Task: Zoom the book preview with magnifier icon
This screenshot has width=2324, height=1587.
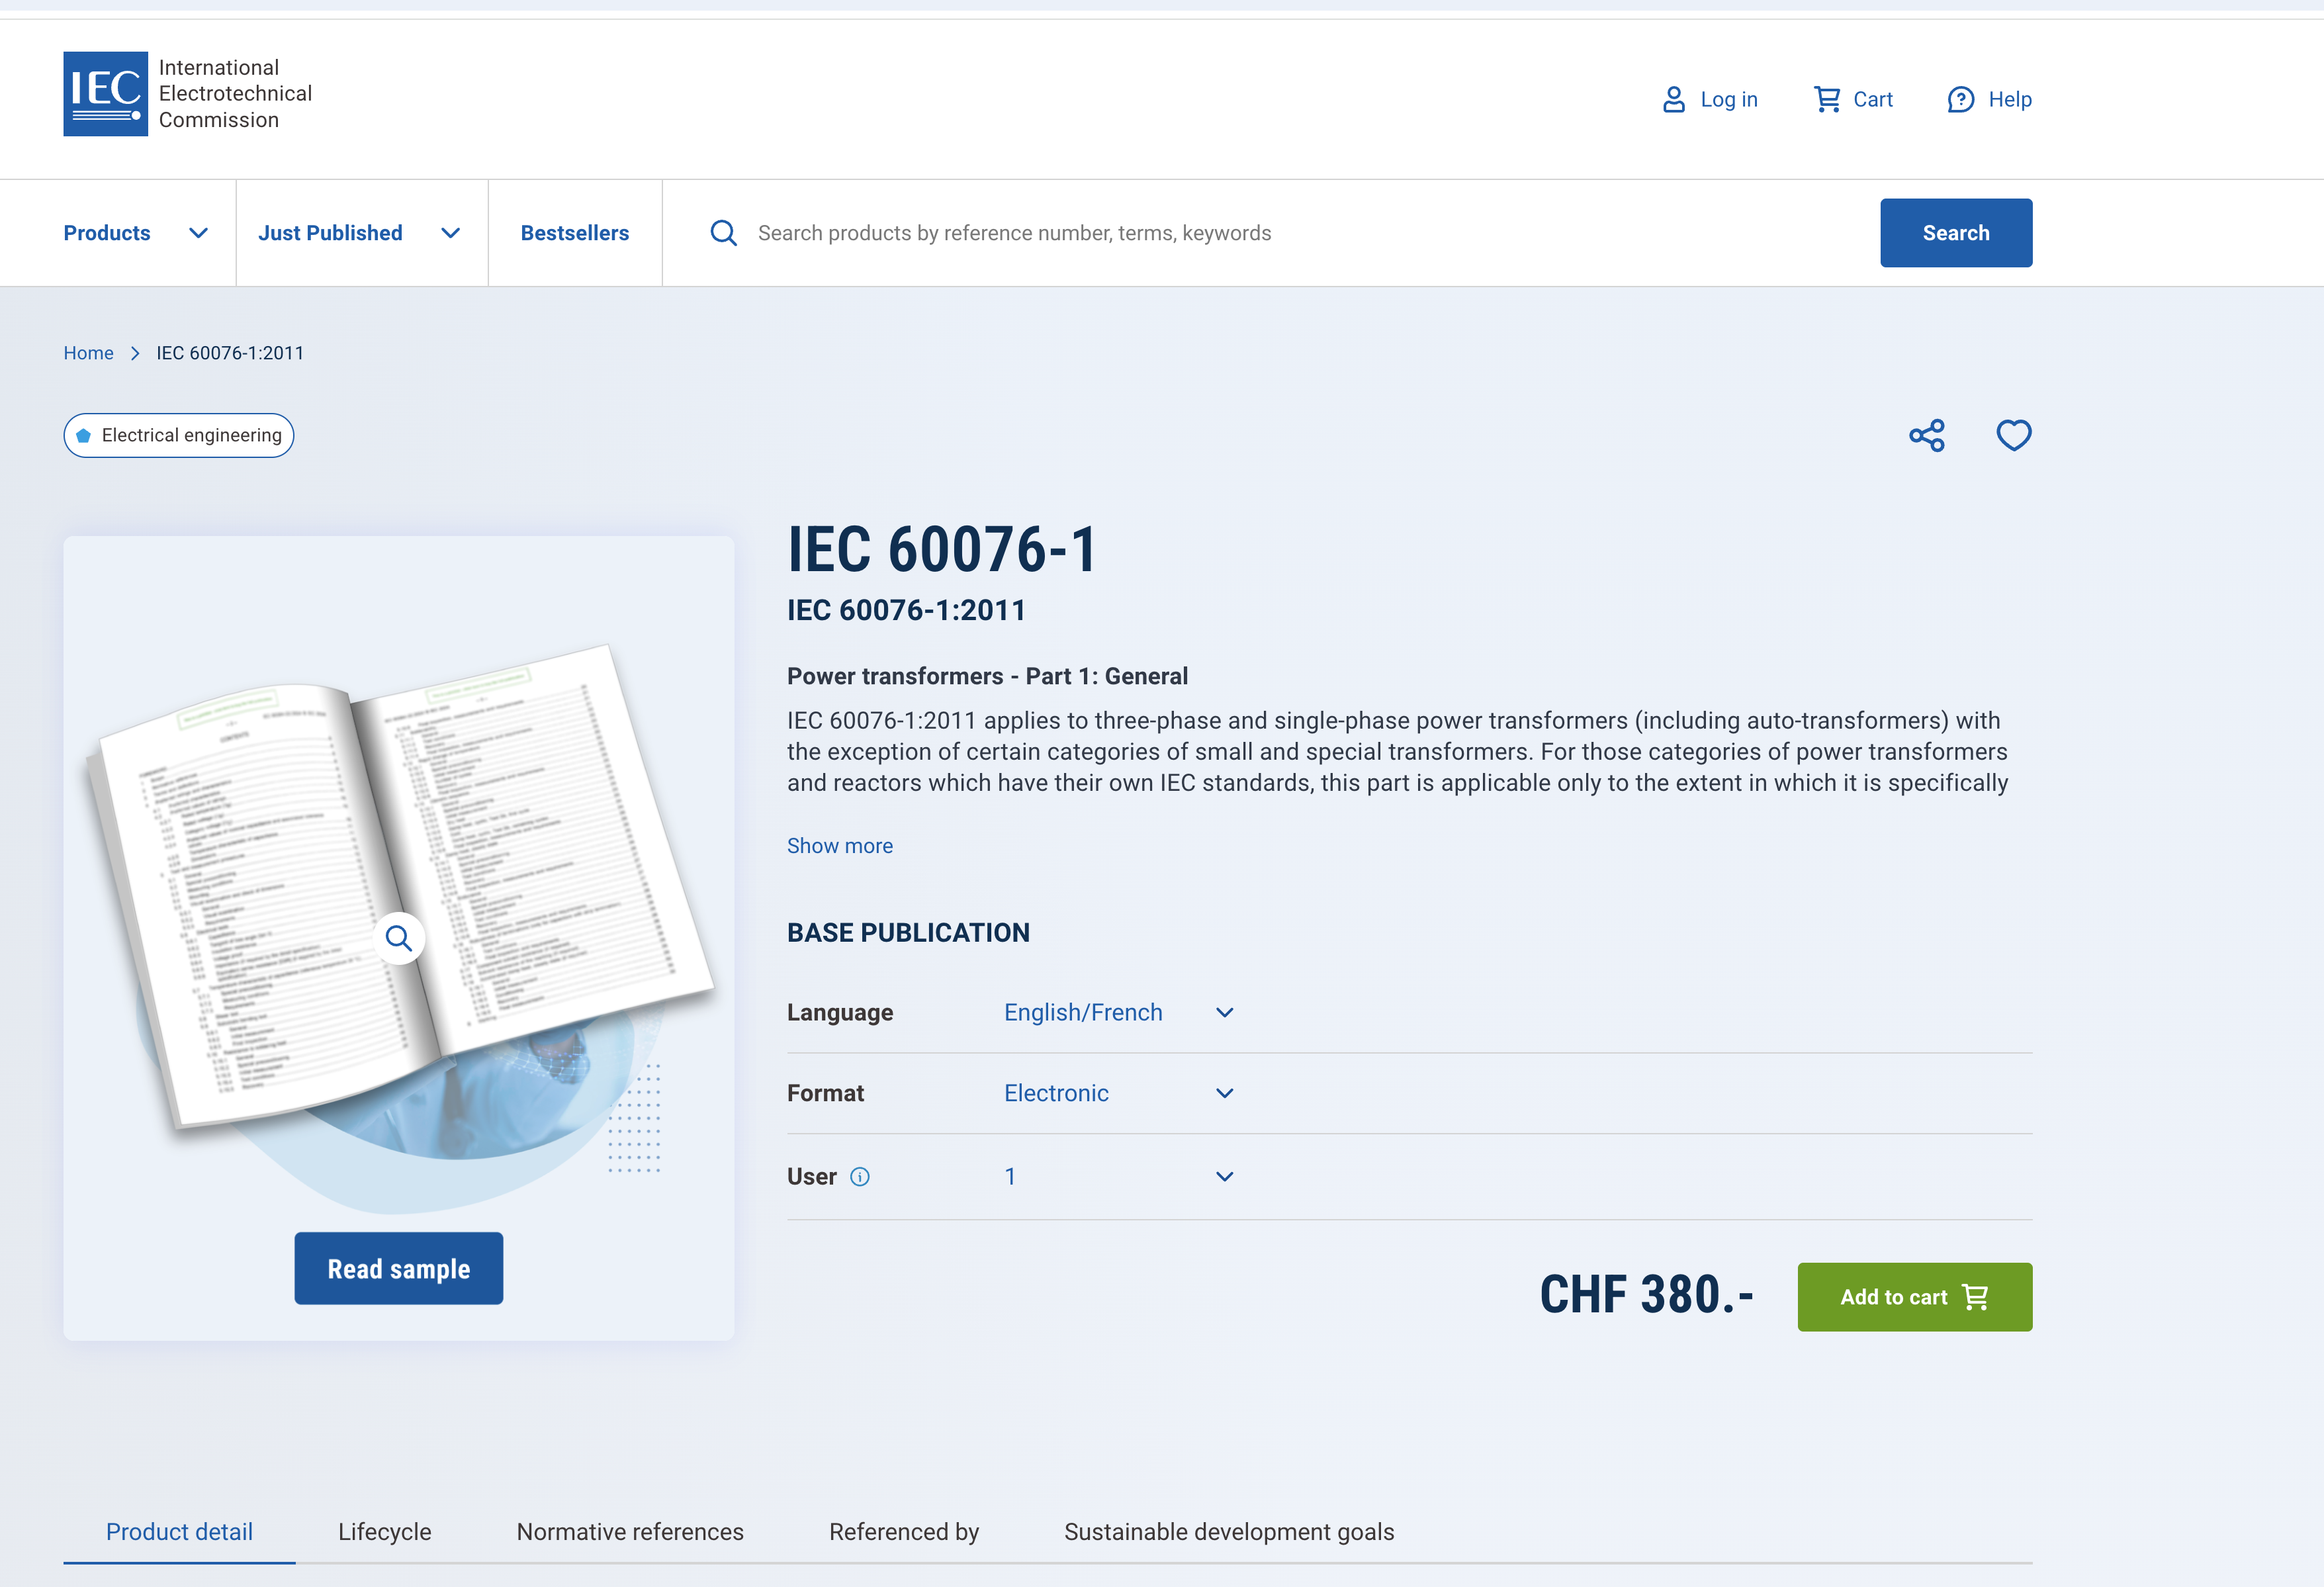Action: 399,938
